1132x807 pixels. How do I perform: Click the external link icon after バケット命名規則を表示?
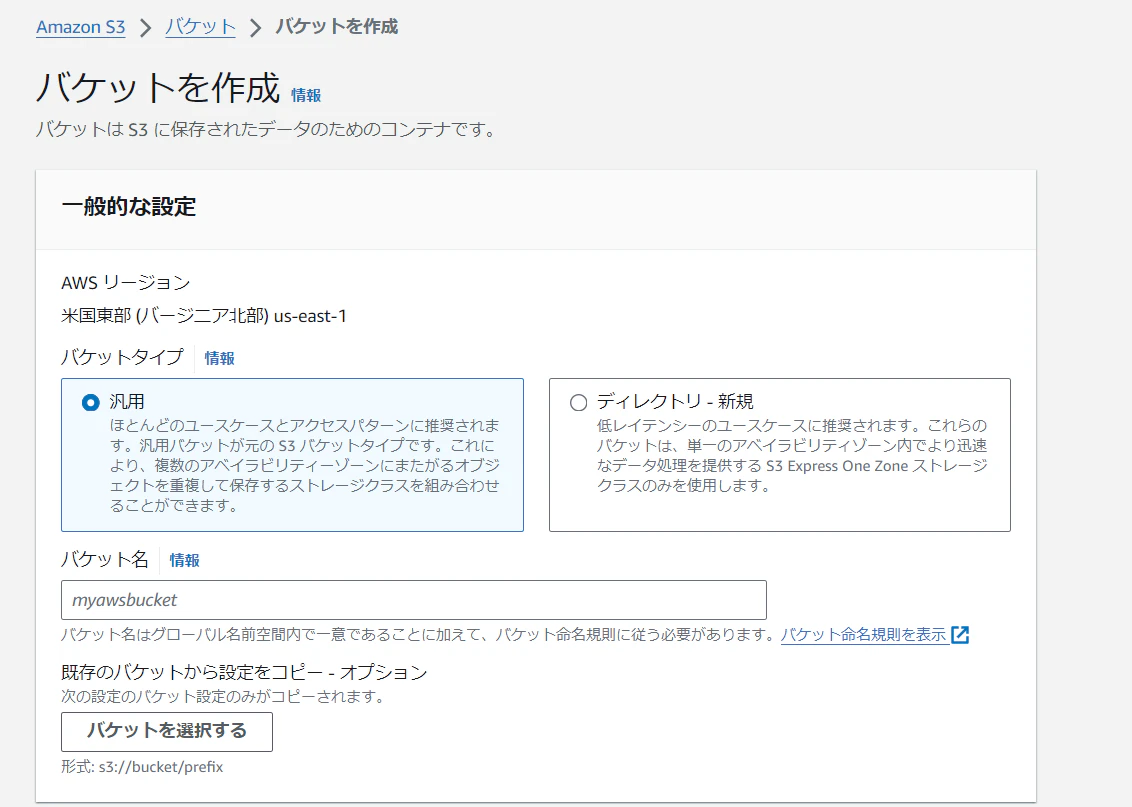[x=960, y=634]
